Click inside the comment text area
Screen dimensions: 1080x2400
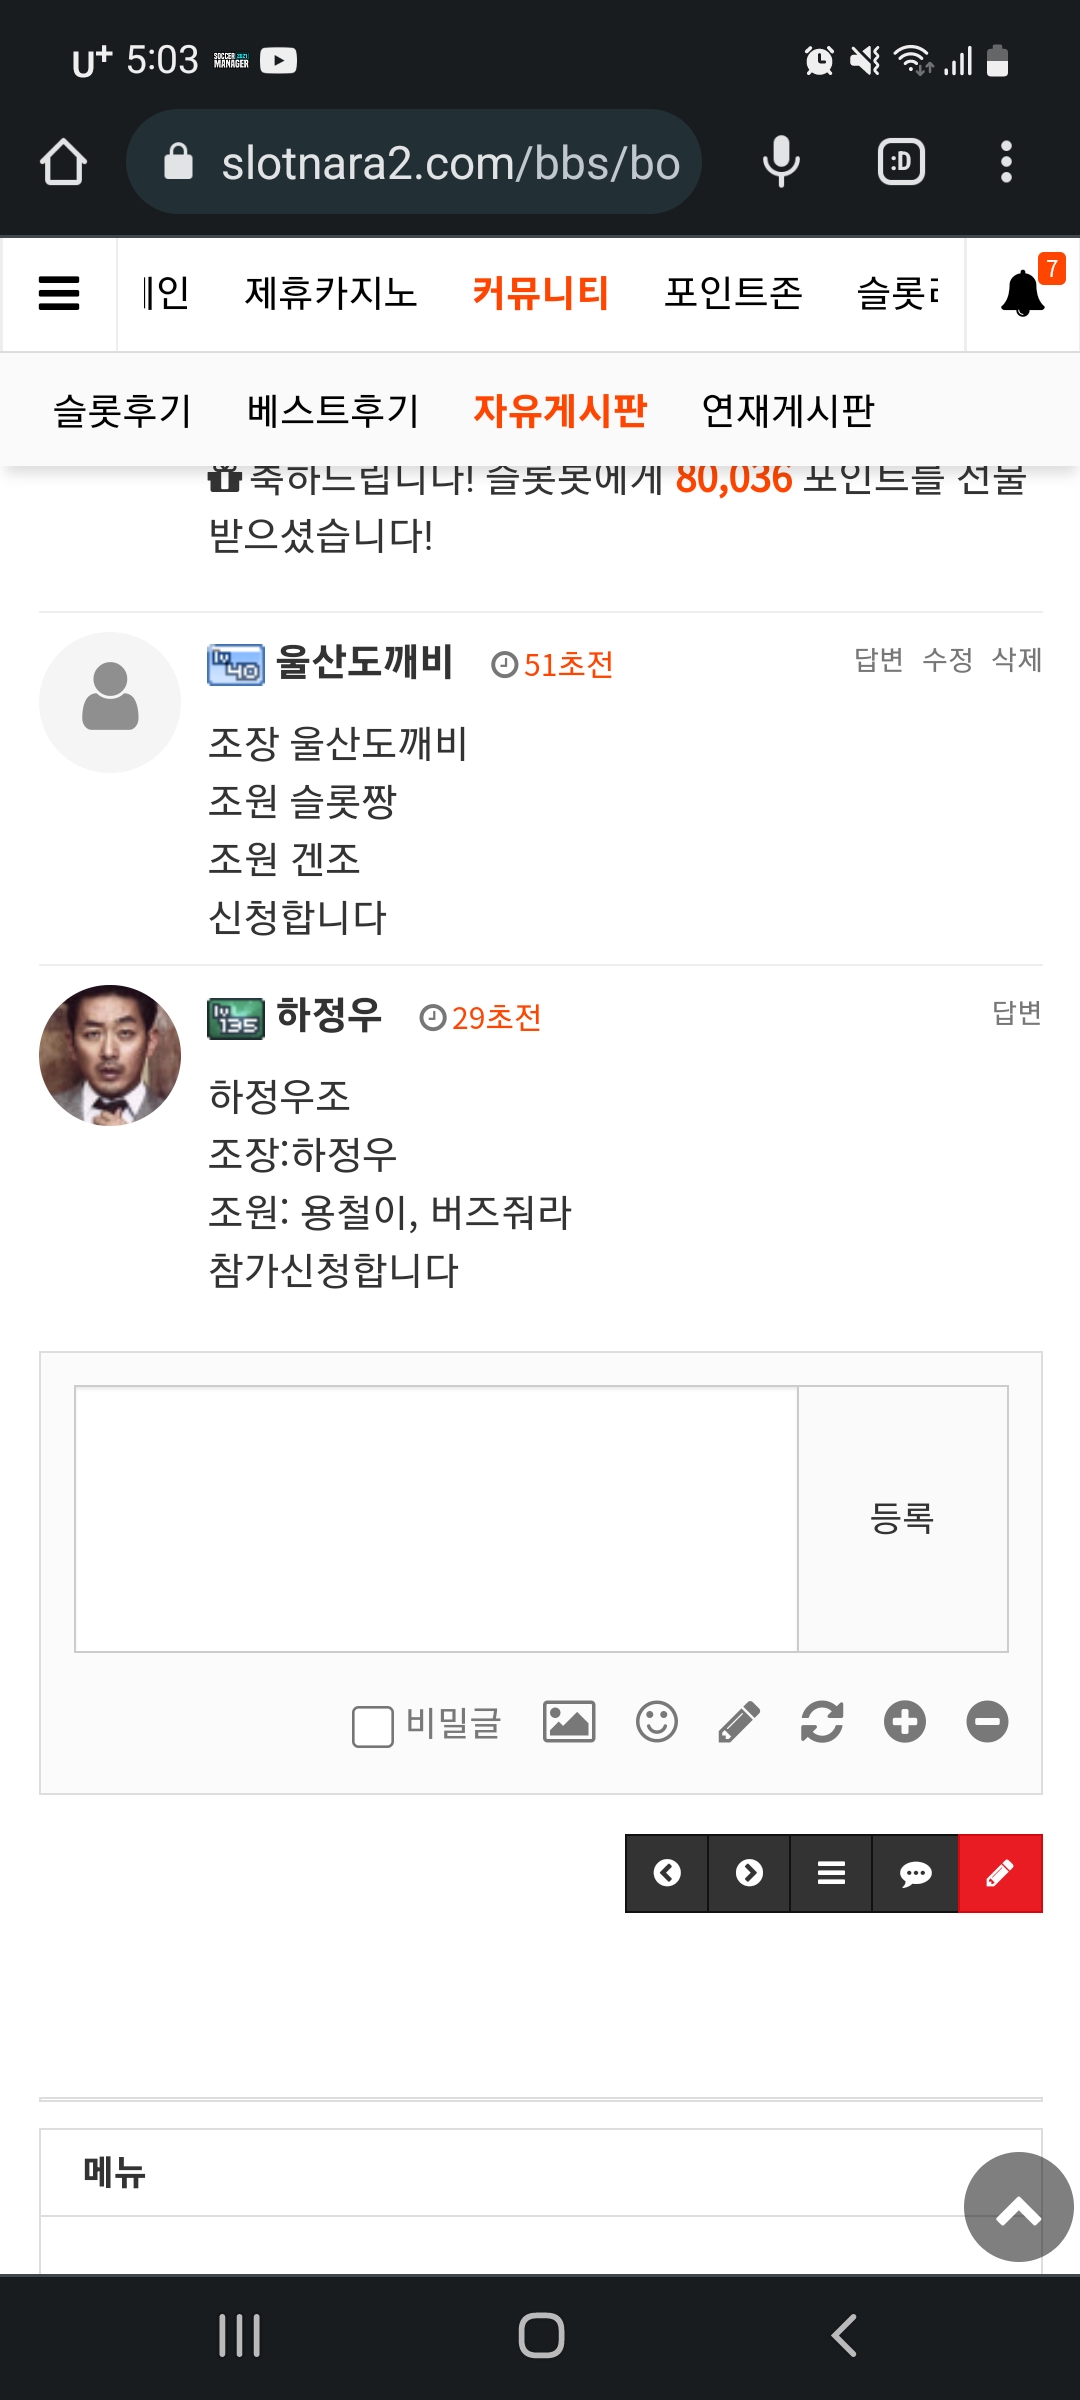point(436,1519)
